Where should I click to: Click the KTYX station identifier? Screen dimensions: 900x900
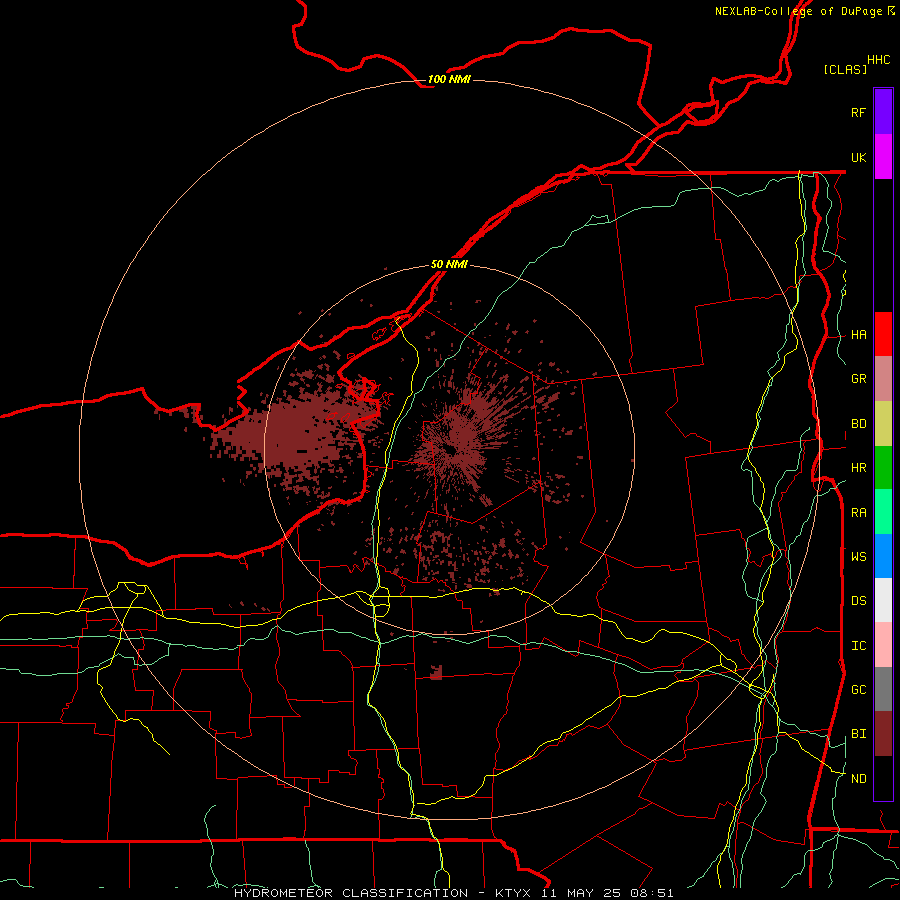click(513, 893)
